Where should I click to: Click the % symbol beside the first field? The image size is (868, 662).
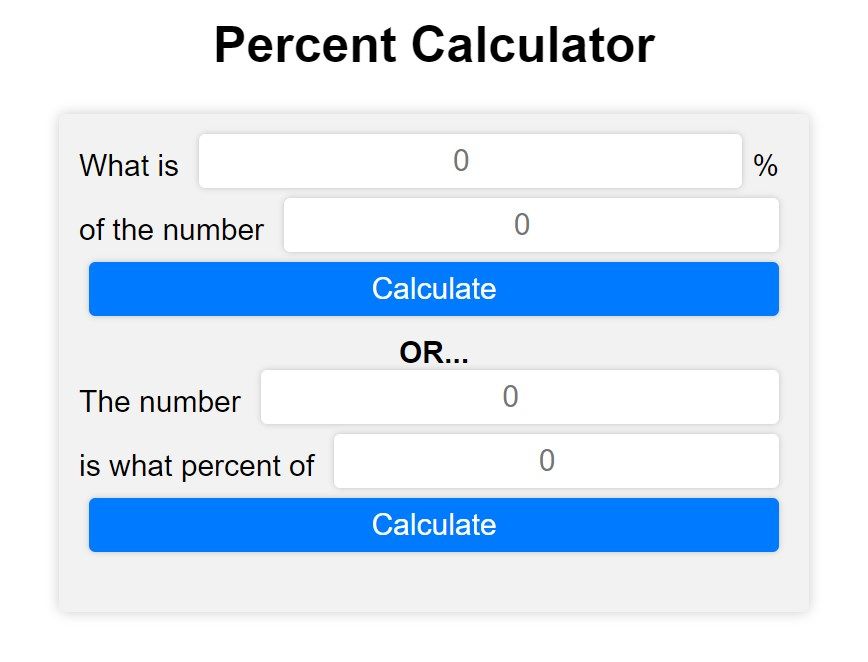(766, 165)
